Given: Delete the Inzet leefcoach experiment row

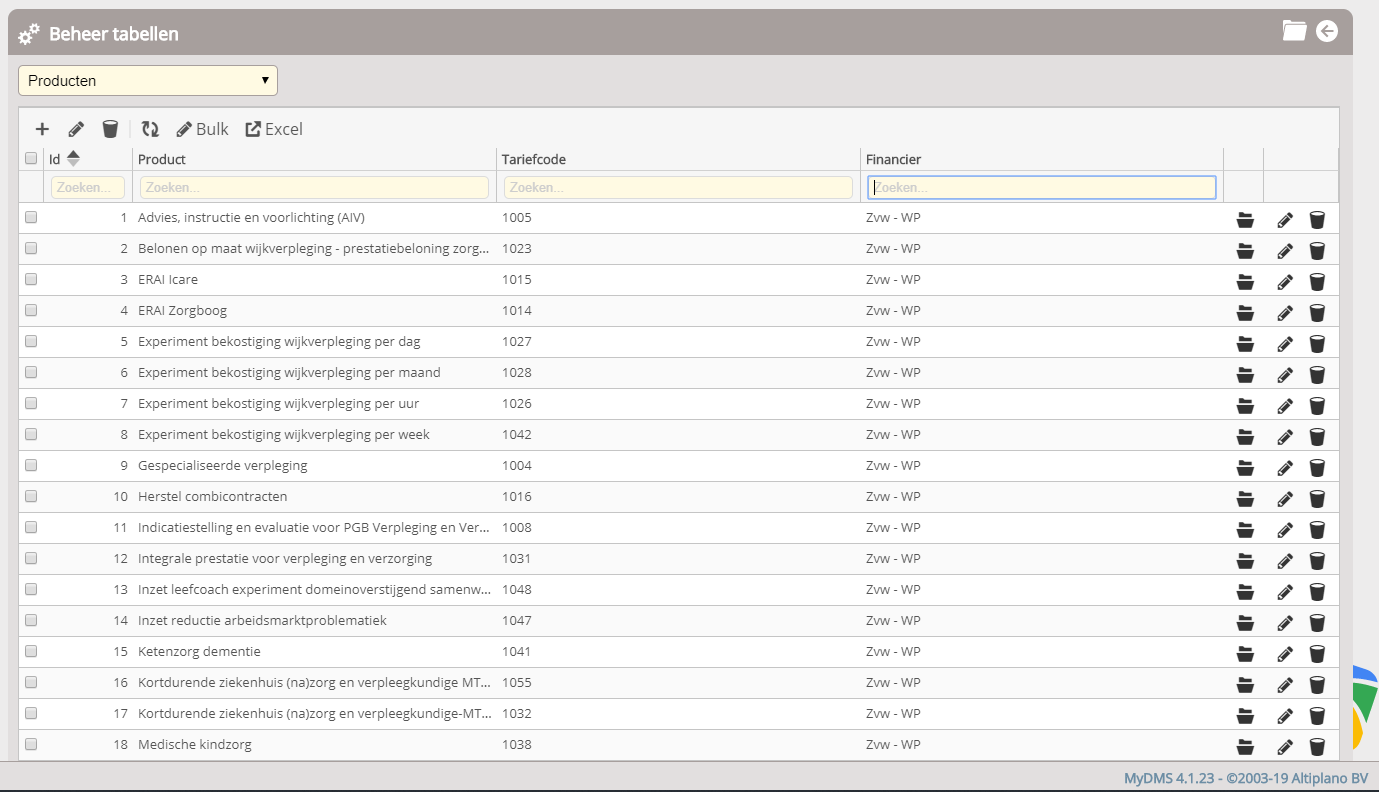Looking at the screenshot, I should pos(1317,592).
